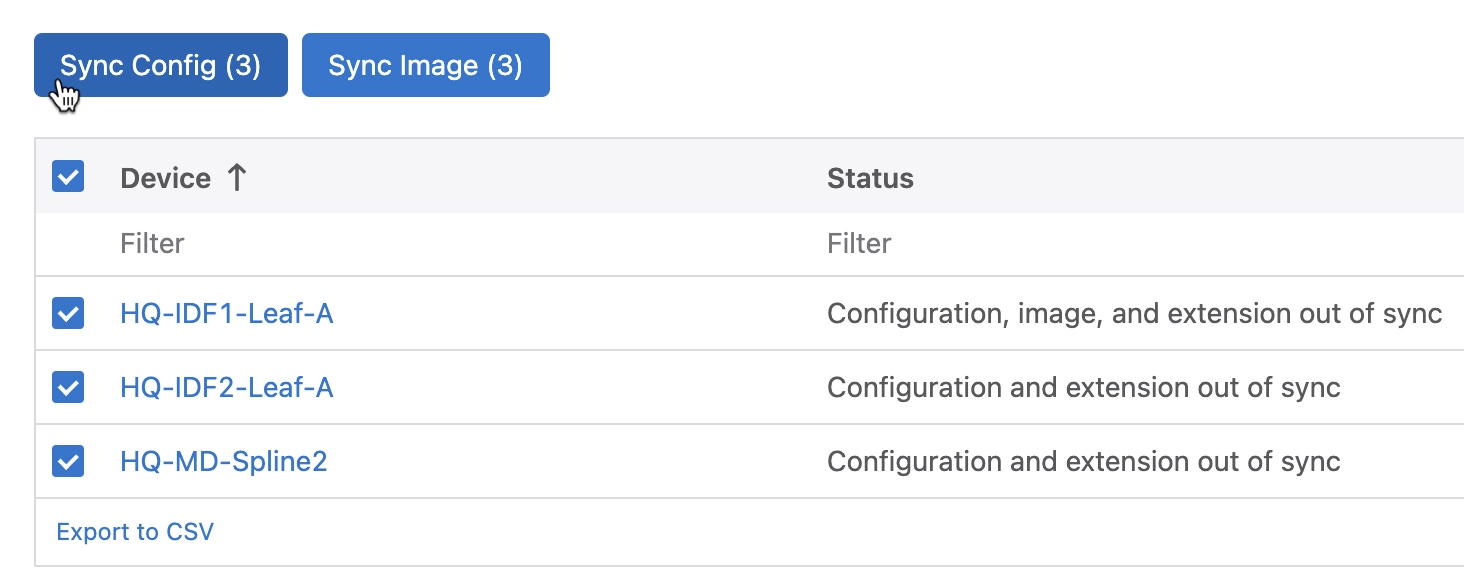Click the checkmark icon in HQ-IDF1-Leaf-A row

pos(68,314)
